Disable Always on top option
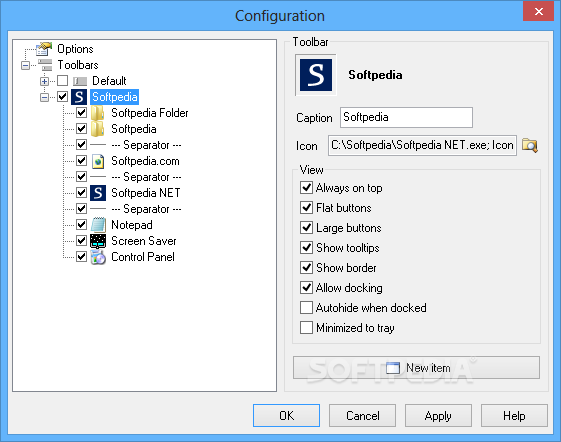The image size is (561, 442). click(x=306, y=187)
